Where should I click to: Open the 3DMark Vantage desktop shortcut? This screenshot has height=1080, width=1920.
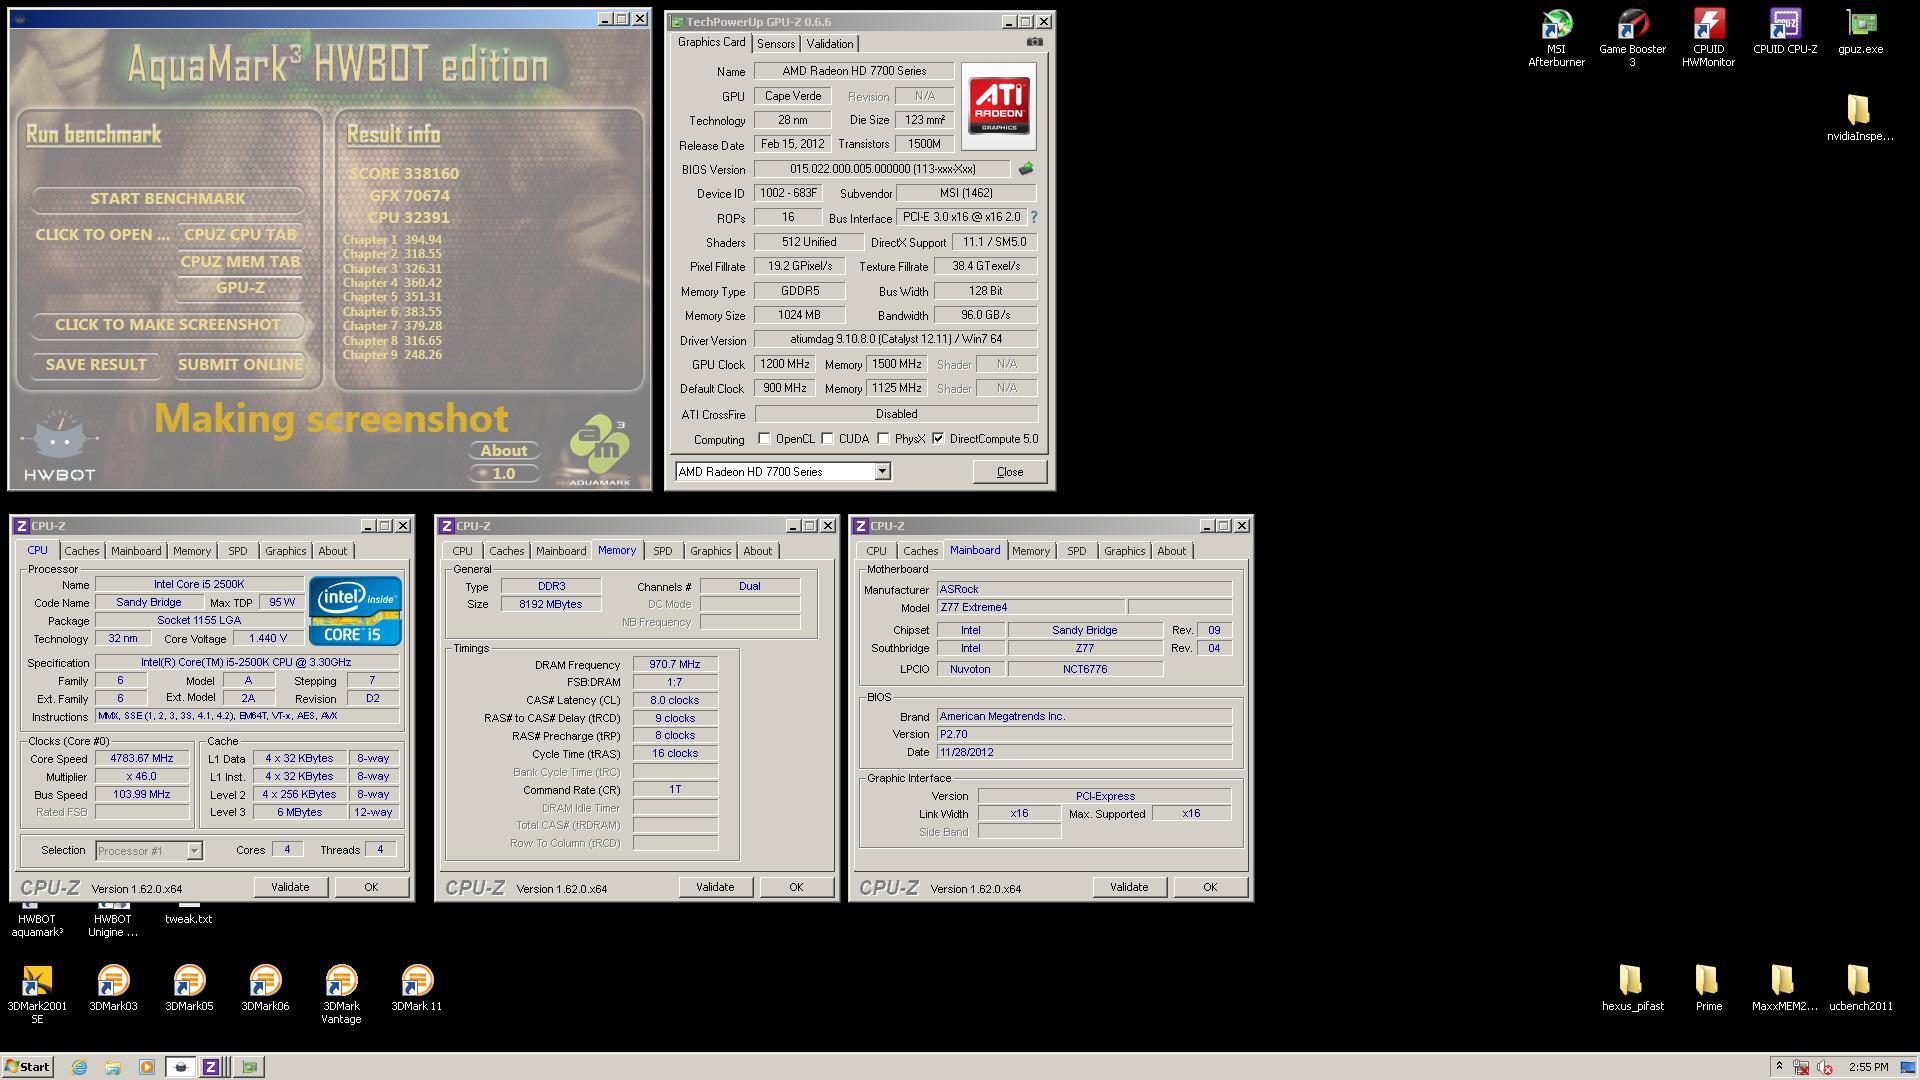[341, 994]
